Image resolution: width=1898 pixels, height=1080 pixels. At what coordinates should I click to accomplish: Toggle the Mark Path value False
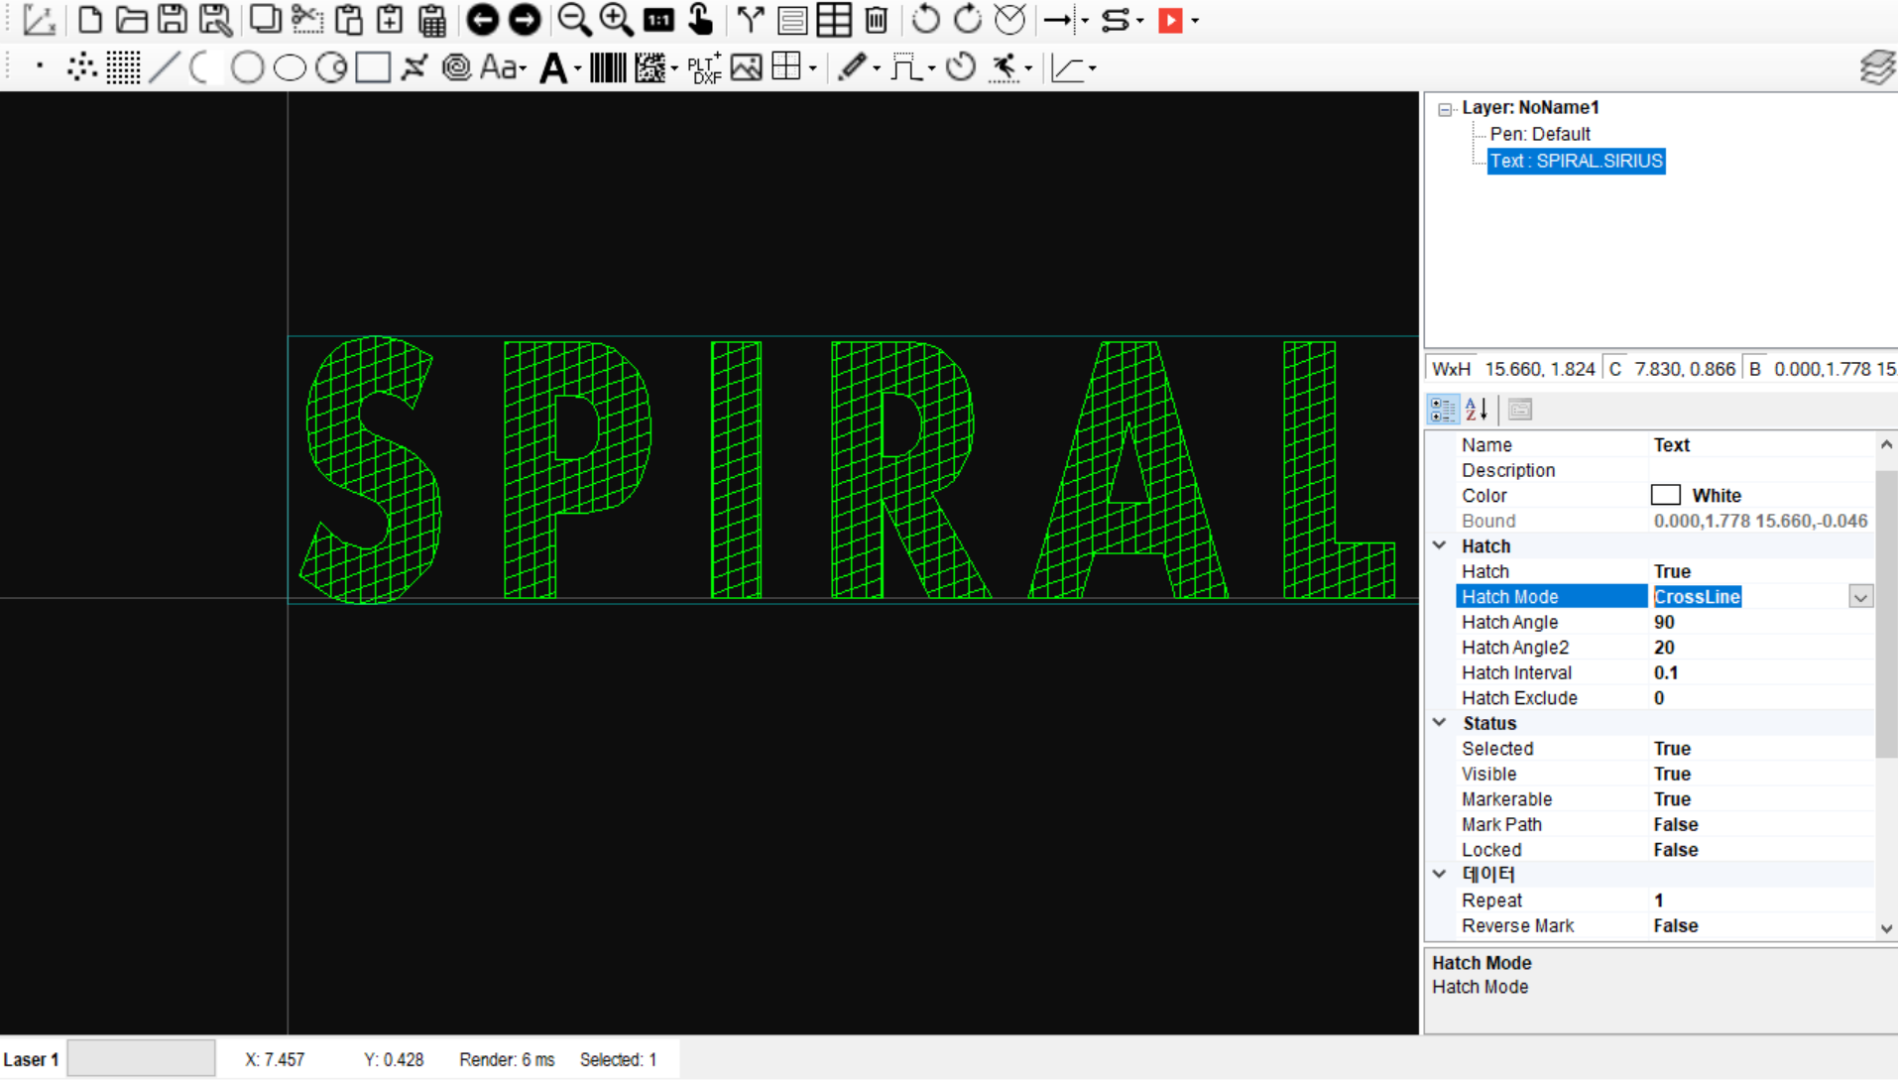(x=1675, y=824)
